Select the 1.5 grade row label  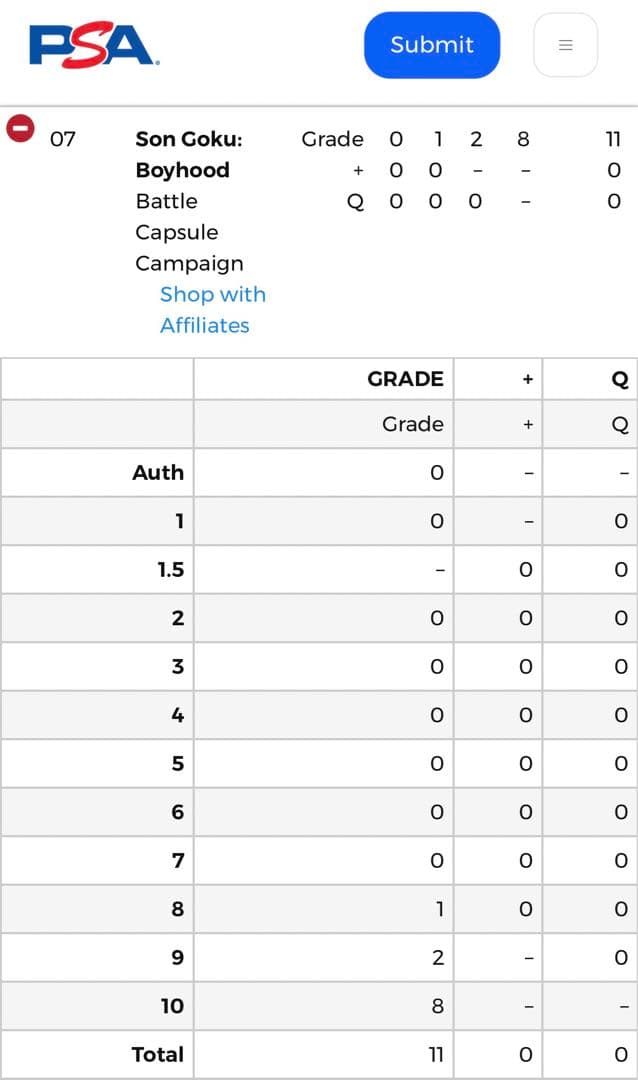tap(170, 569)
